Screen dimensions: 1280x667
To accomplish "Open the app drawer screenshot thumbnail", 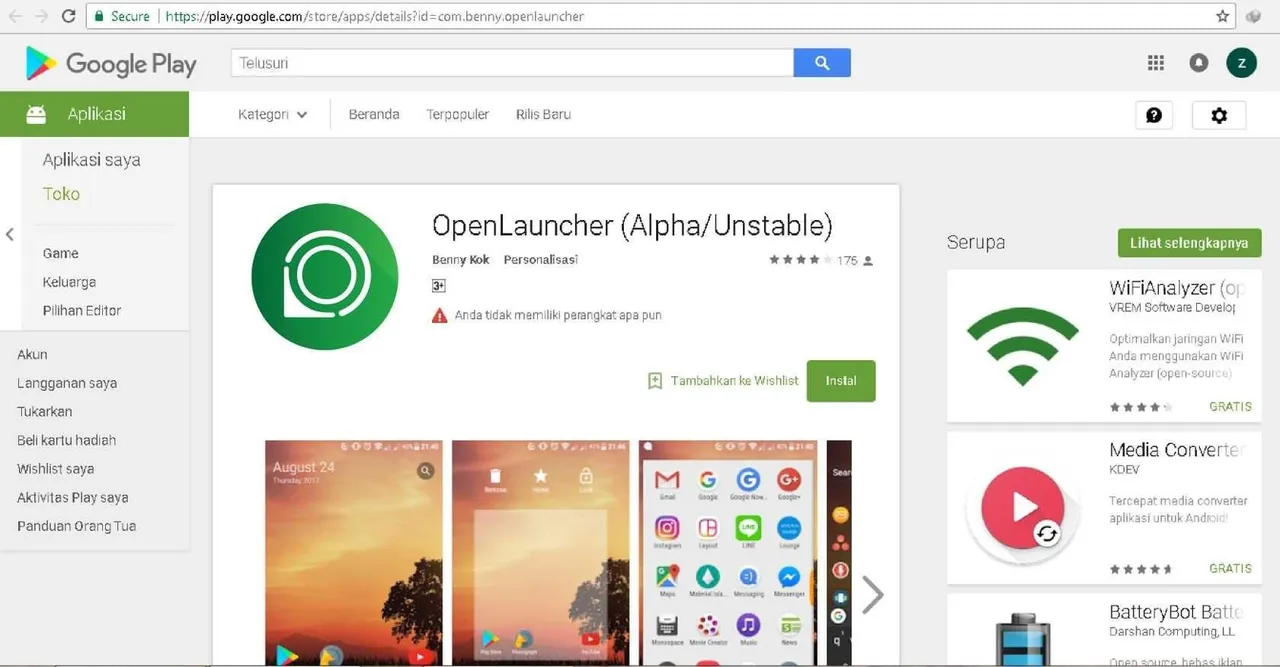I will pyautogui.click(x=728, y=553).
